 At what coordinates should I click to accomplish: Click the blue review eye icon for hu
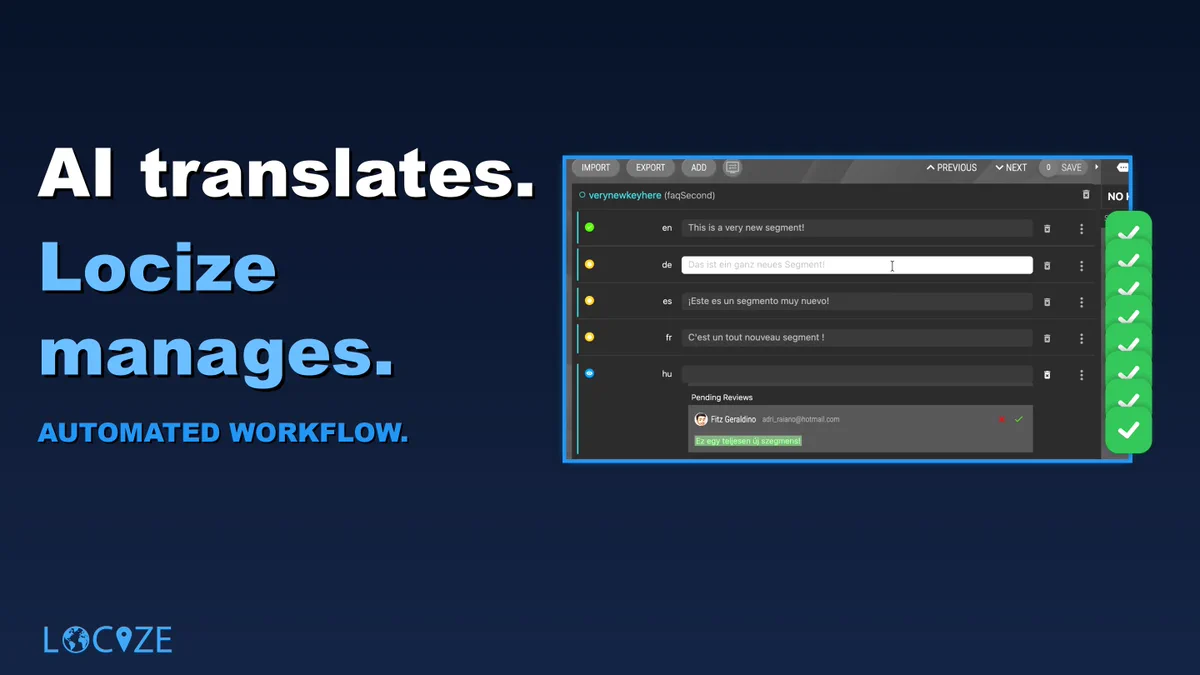589,373
